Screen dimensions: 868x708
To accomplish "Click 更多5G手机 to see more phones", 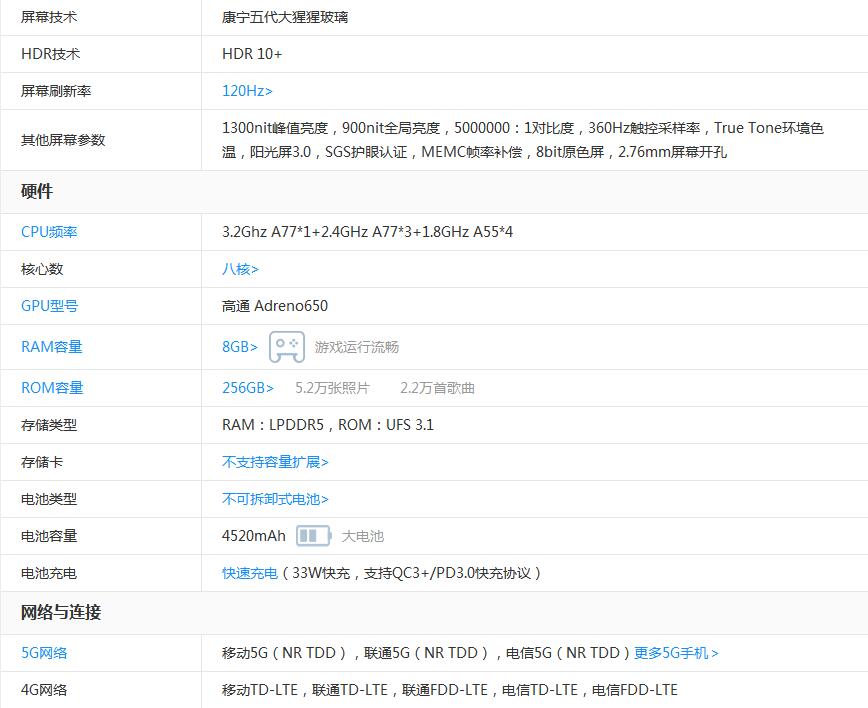I will click(x=676, y=653).
